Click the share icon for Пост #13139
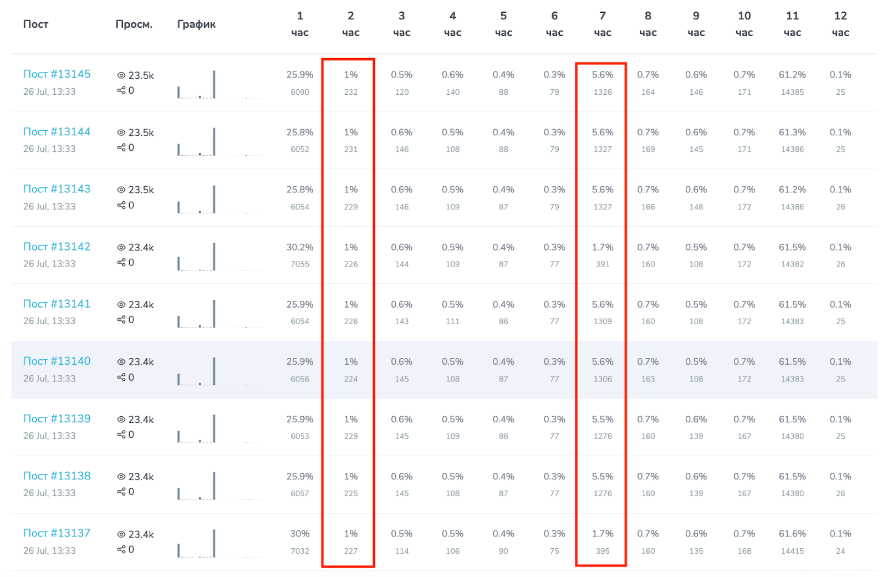The image size is (887, 577). coord(121,434)
